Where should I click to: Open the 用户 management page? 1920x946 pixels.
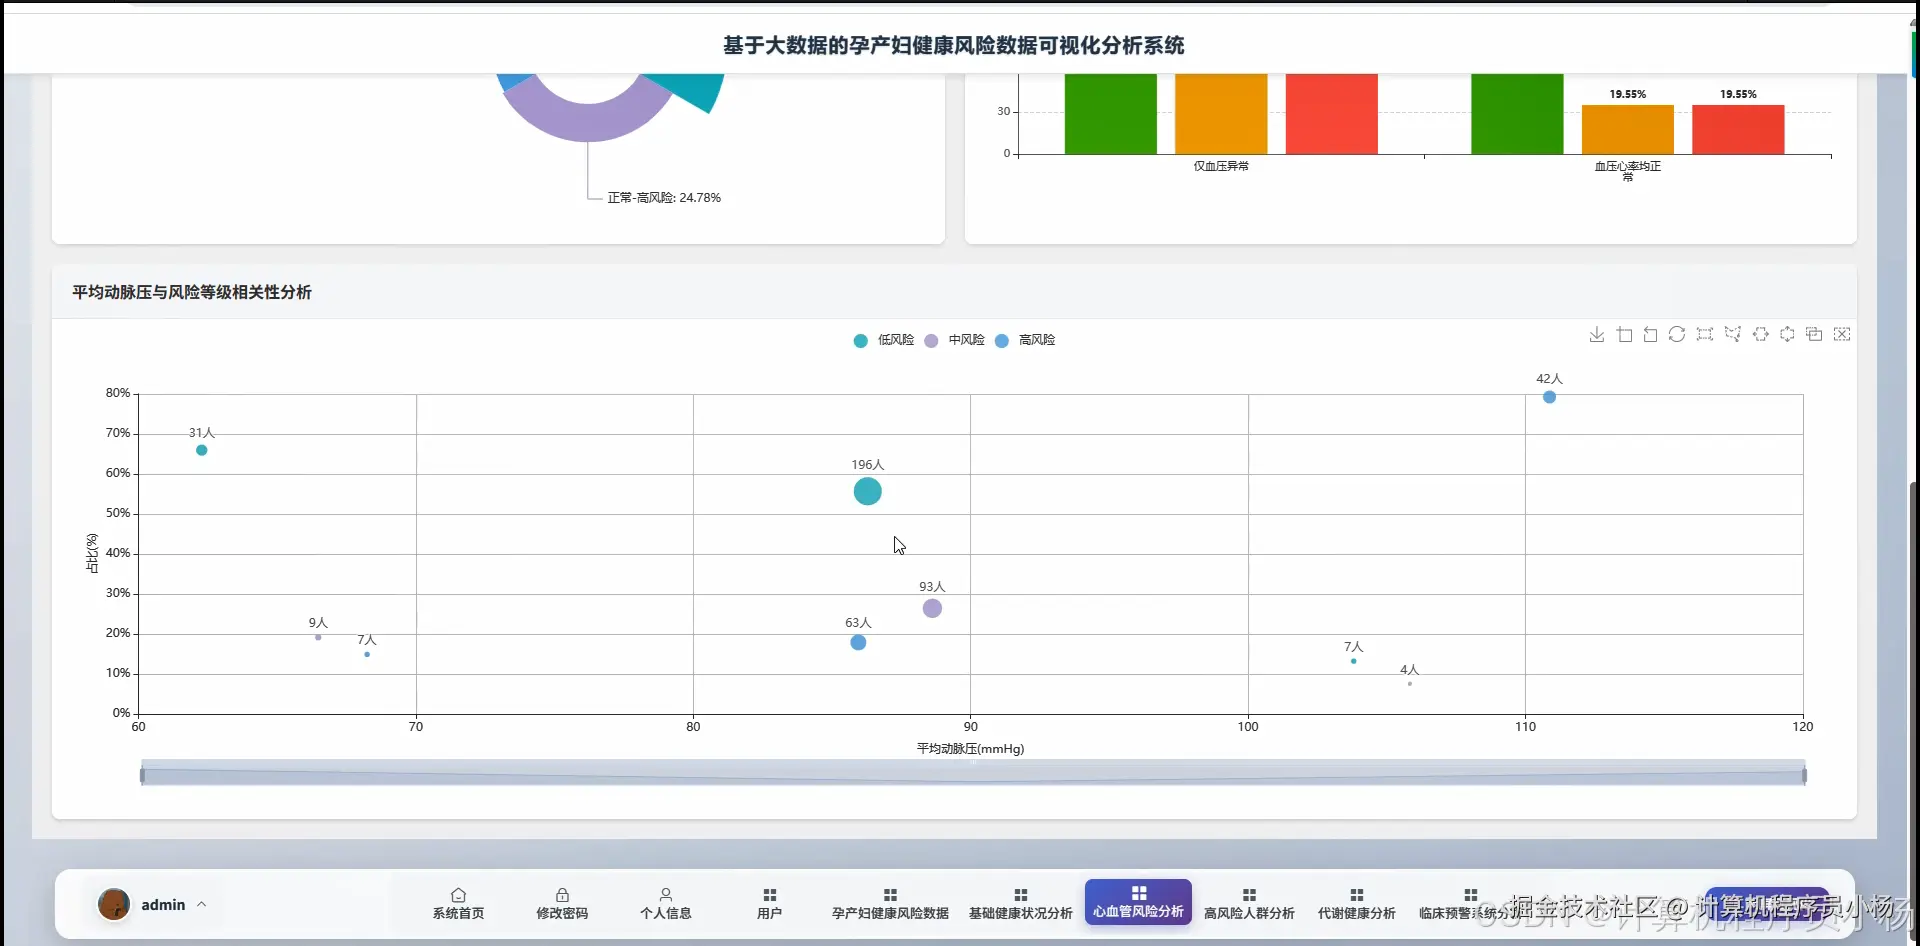coord(769,903)
